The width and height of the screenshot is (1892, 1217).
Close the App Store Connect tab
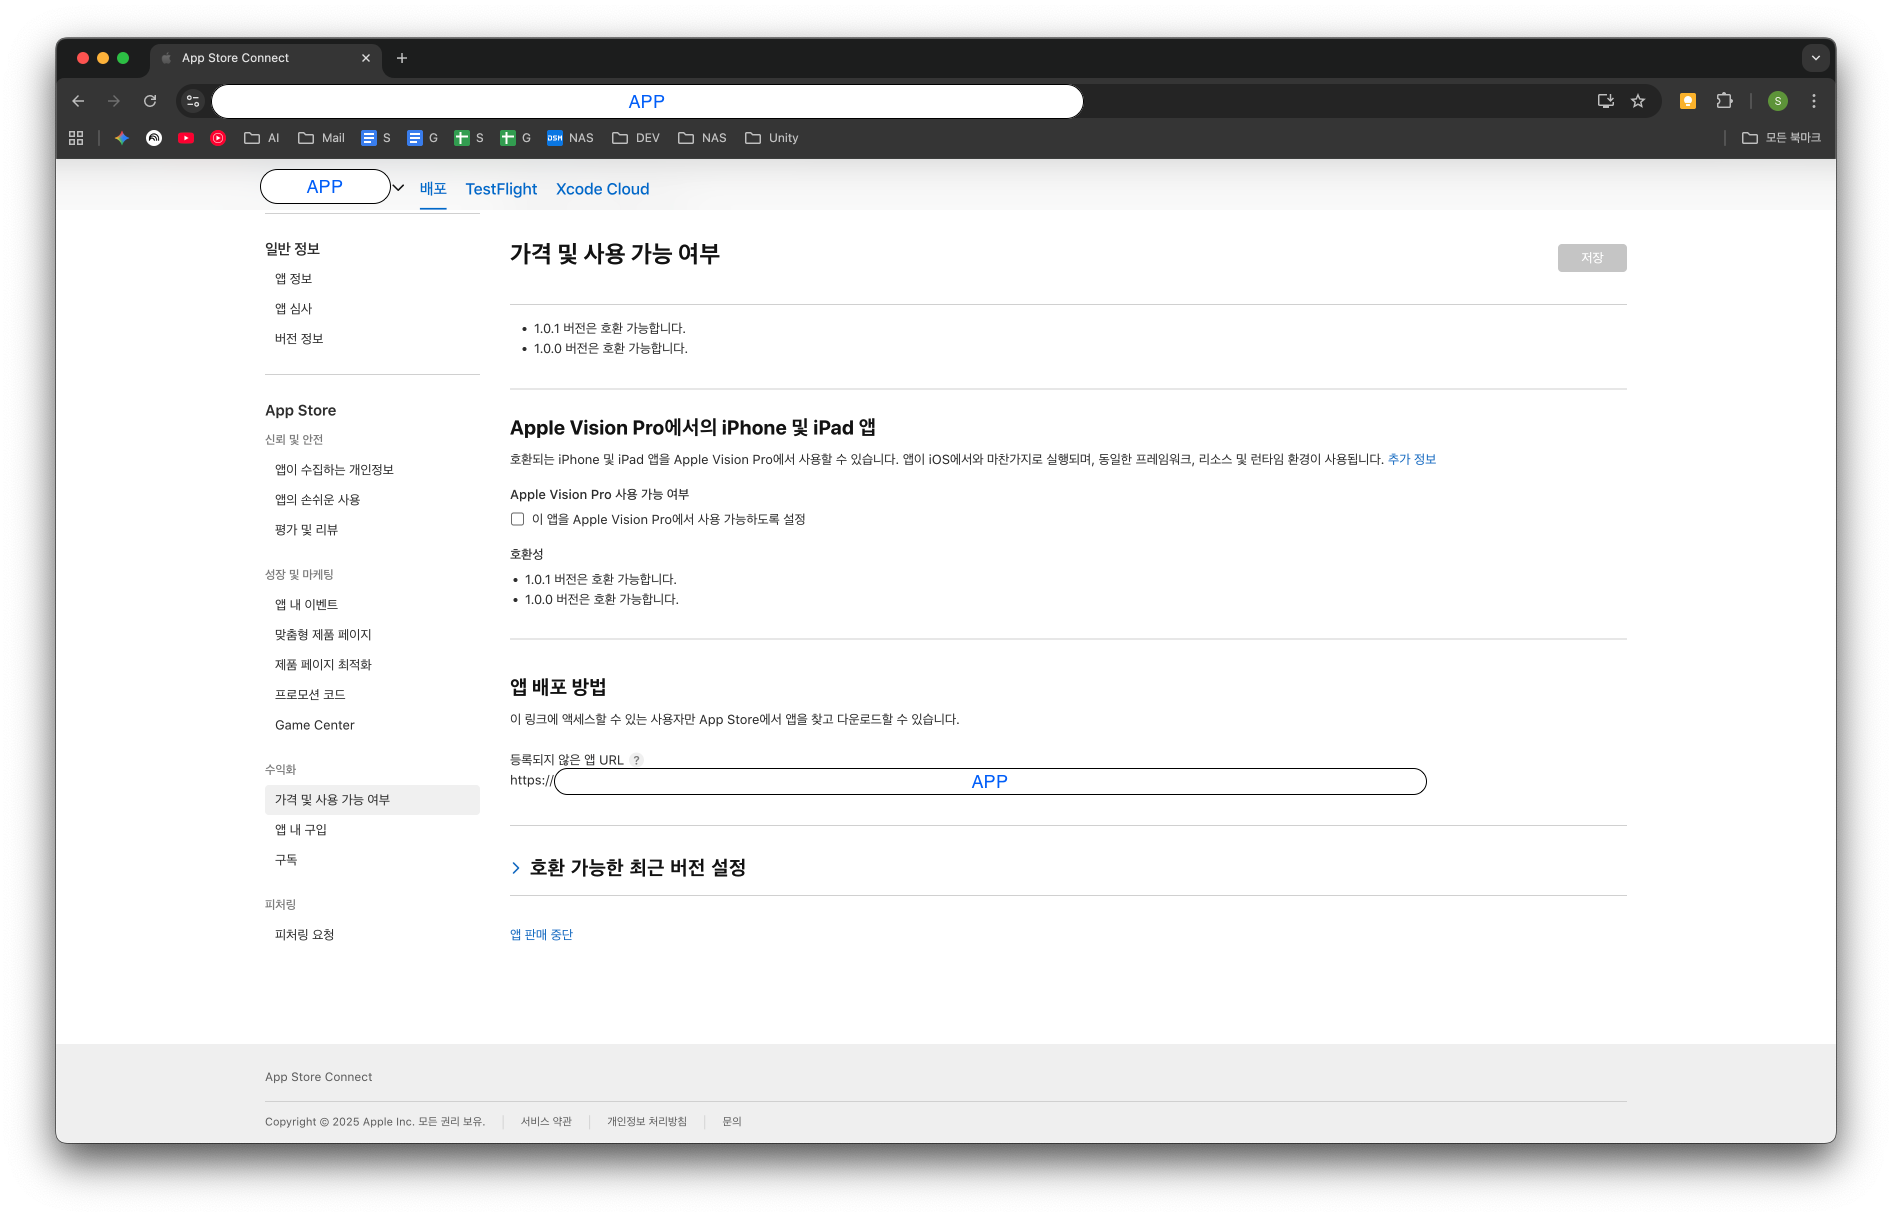click(366, 58)
